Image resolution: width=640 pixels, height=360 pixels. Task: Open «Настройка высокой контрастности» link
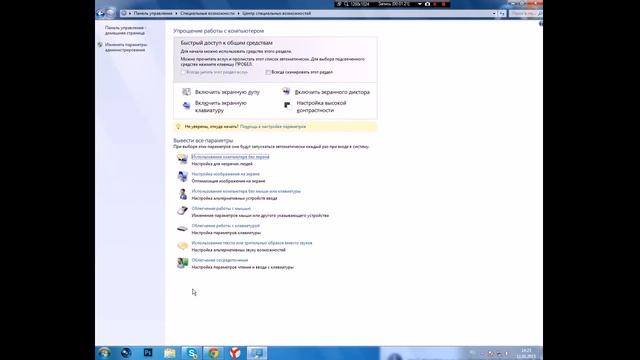(x=321, y=107)
